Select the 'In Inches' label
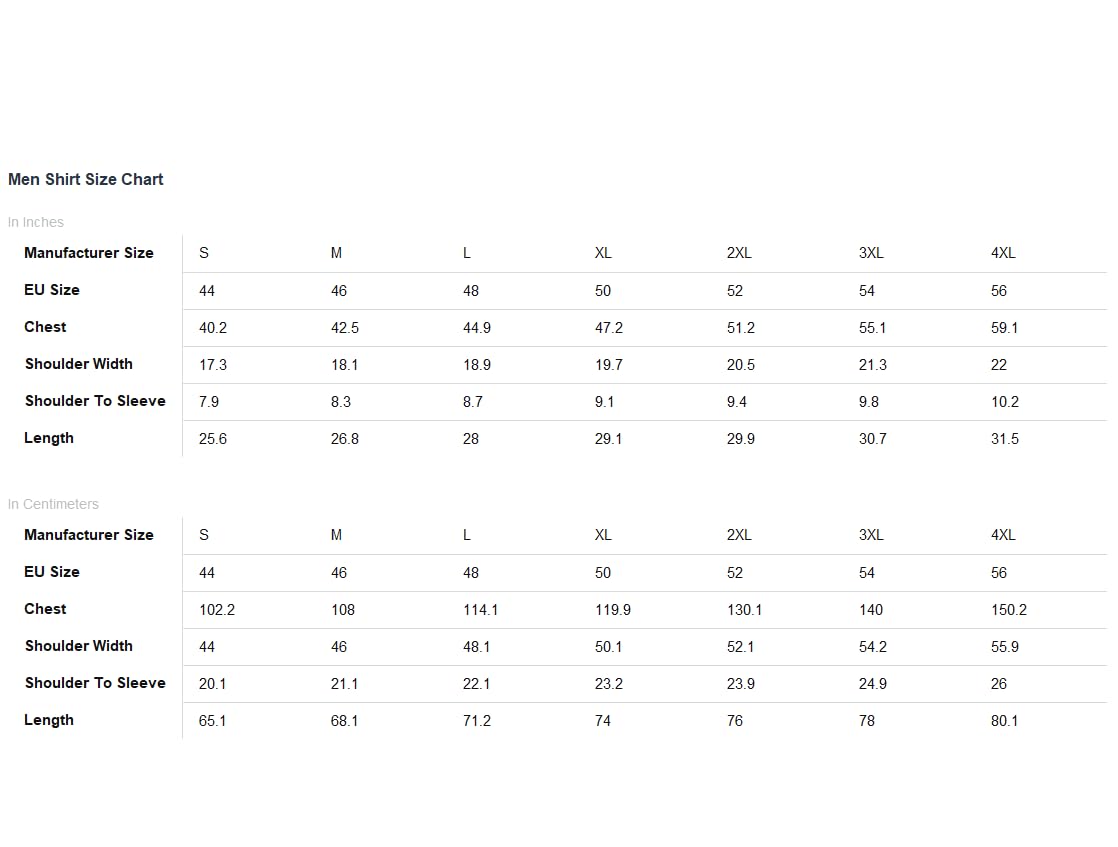Viewport: 1118px width, 847px height. click(36, 222)
